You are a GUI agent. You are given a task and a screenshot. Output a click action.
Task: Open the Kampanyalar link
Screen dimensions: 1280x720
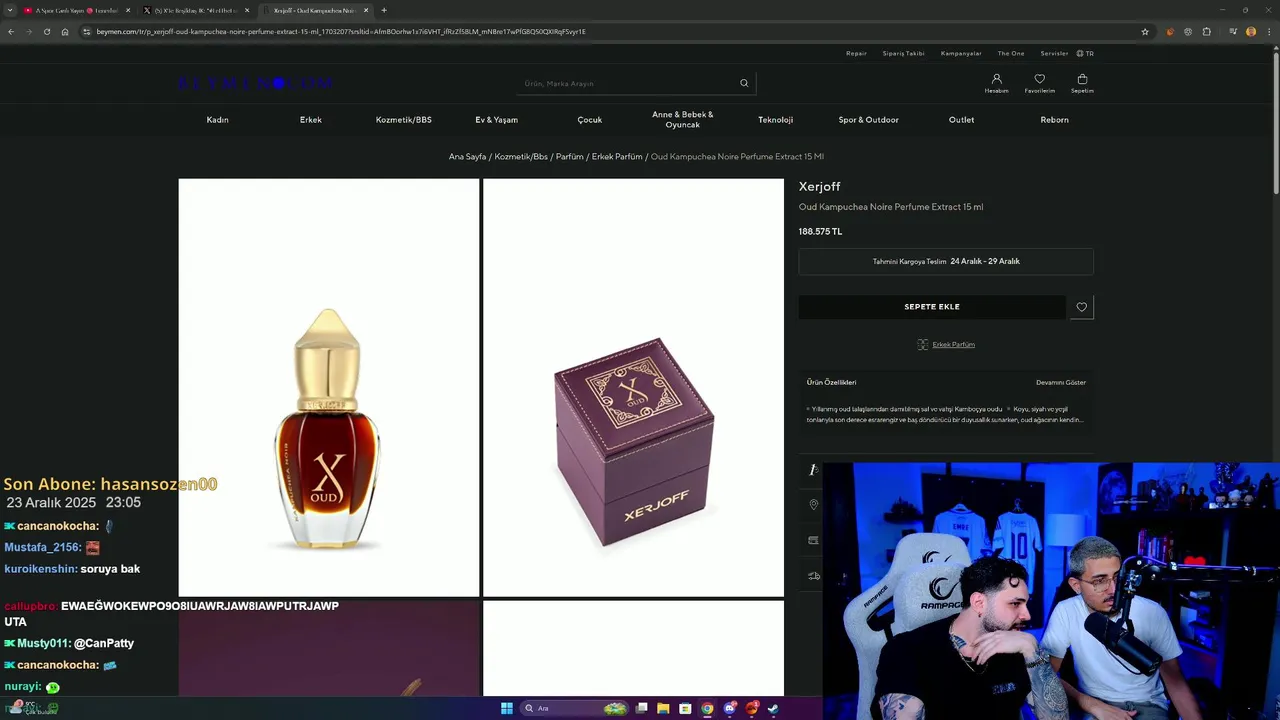pos(961,53)
